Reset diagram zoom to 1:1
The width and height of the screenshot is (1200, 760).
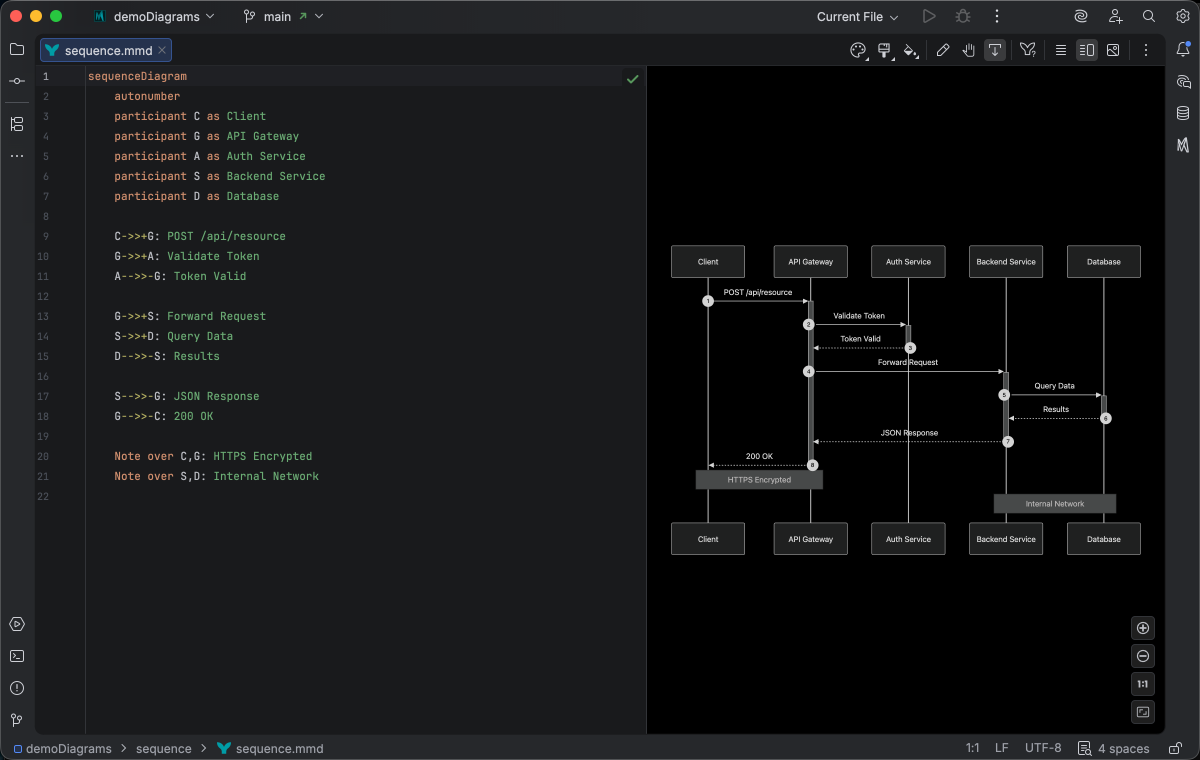(x=1143, y=684)
